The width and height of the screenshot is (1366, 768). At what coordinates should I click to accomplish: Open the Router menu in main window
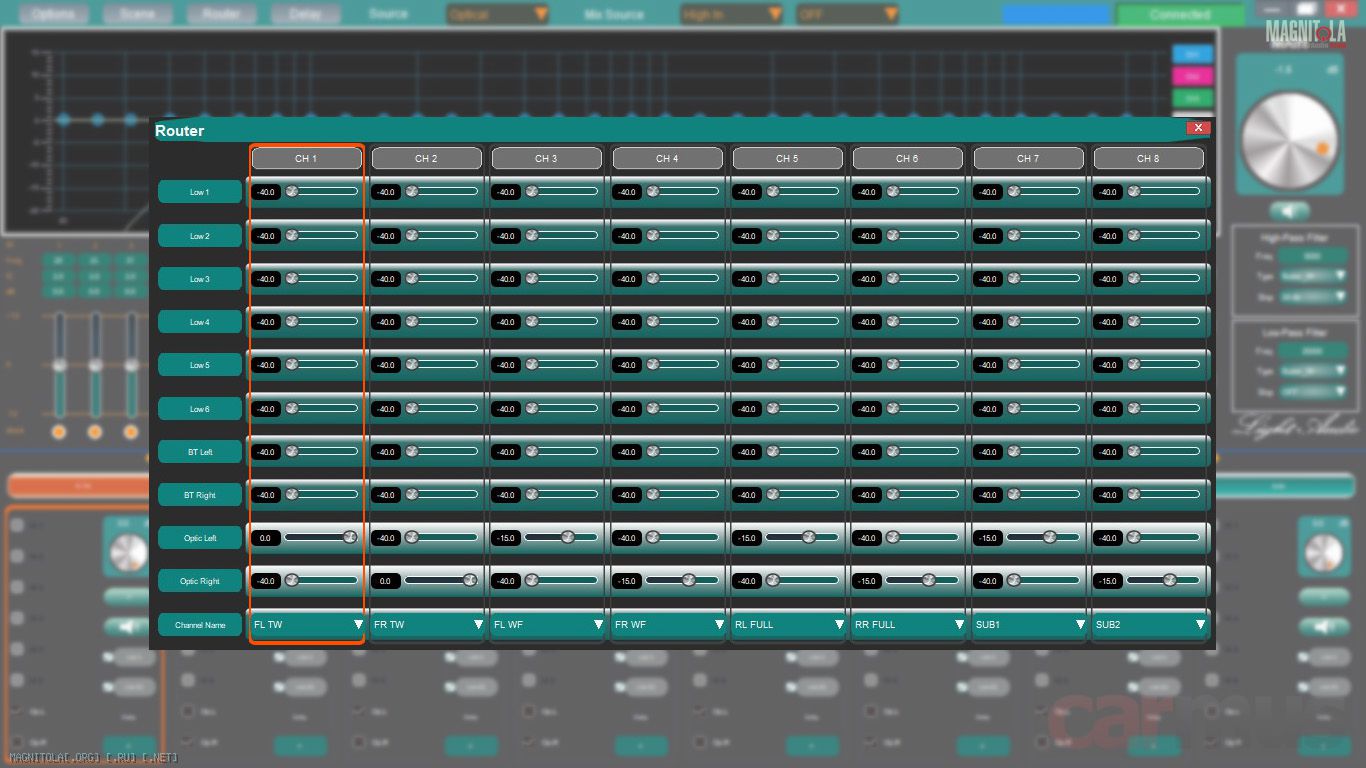pyautogui.click(x=222, y=14)
